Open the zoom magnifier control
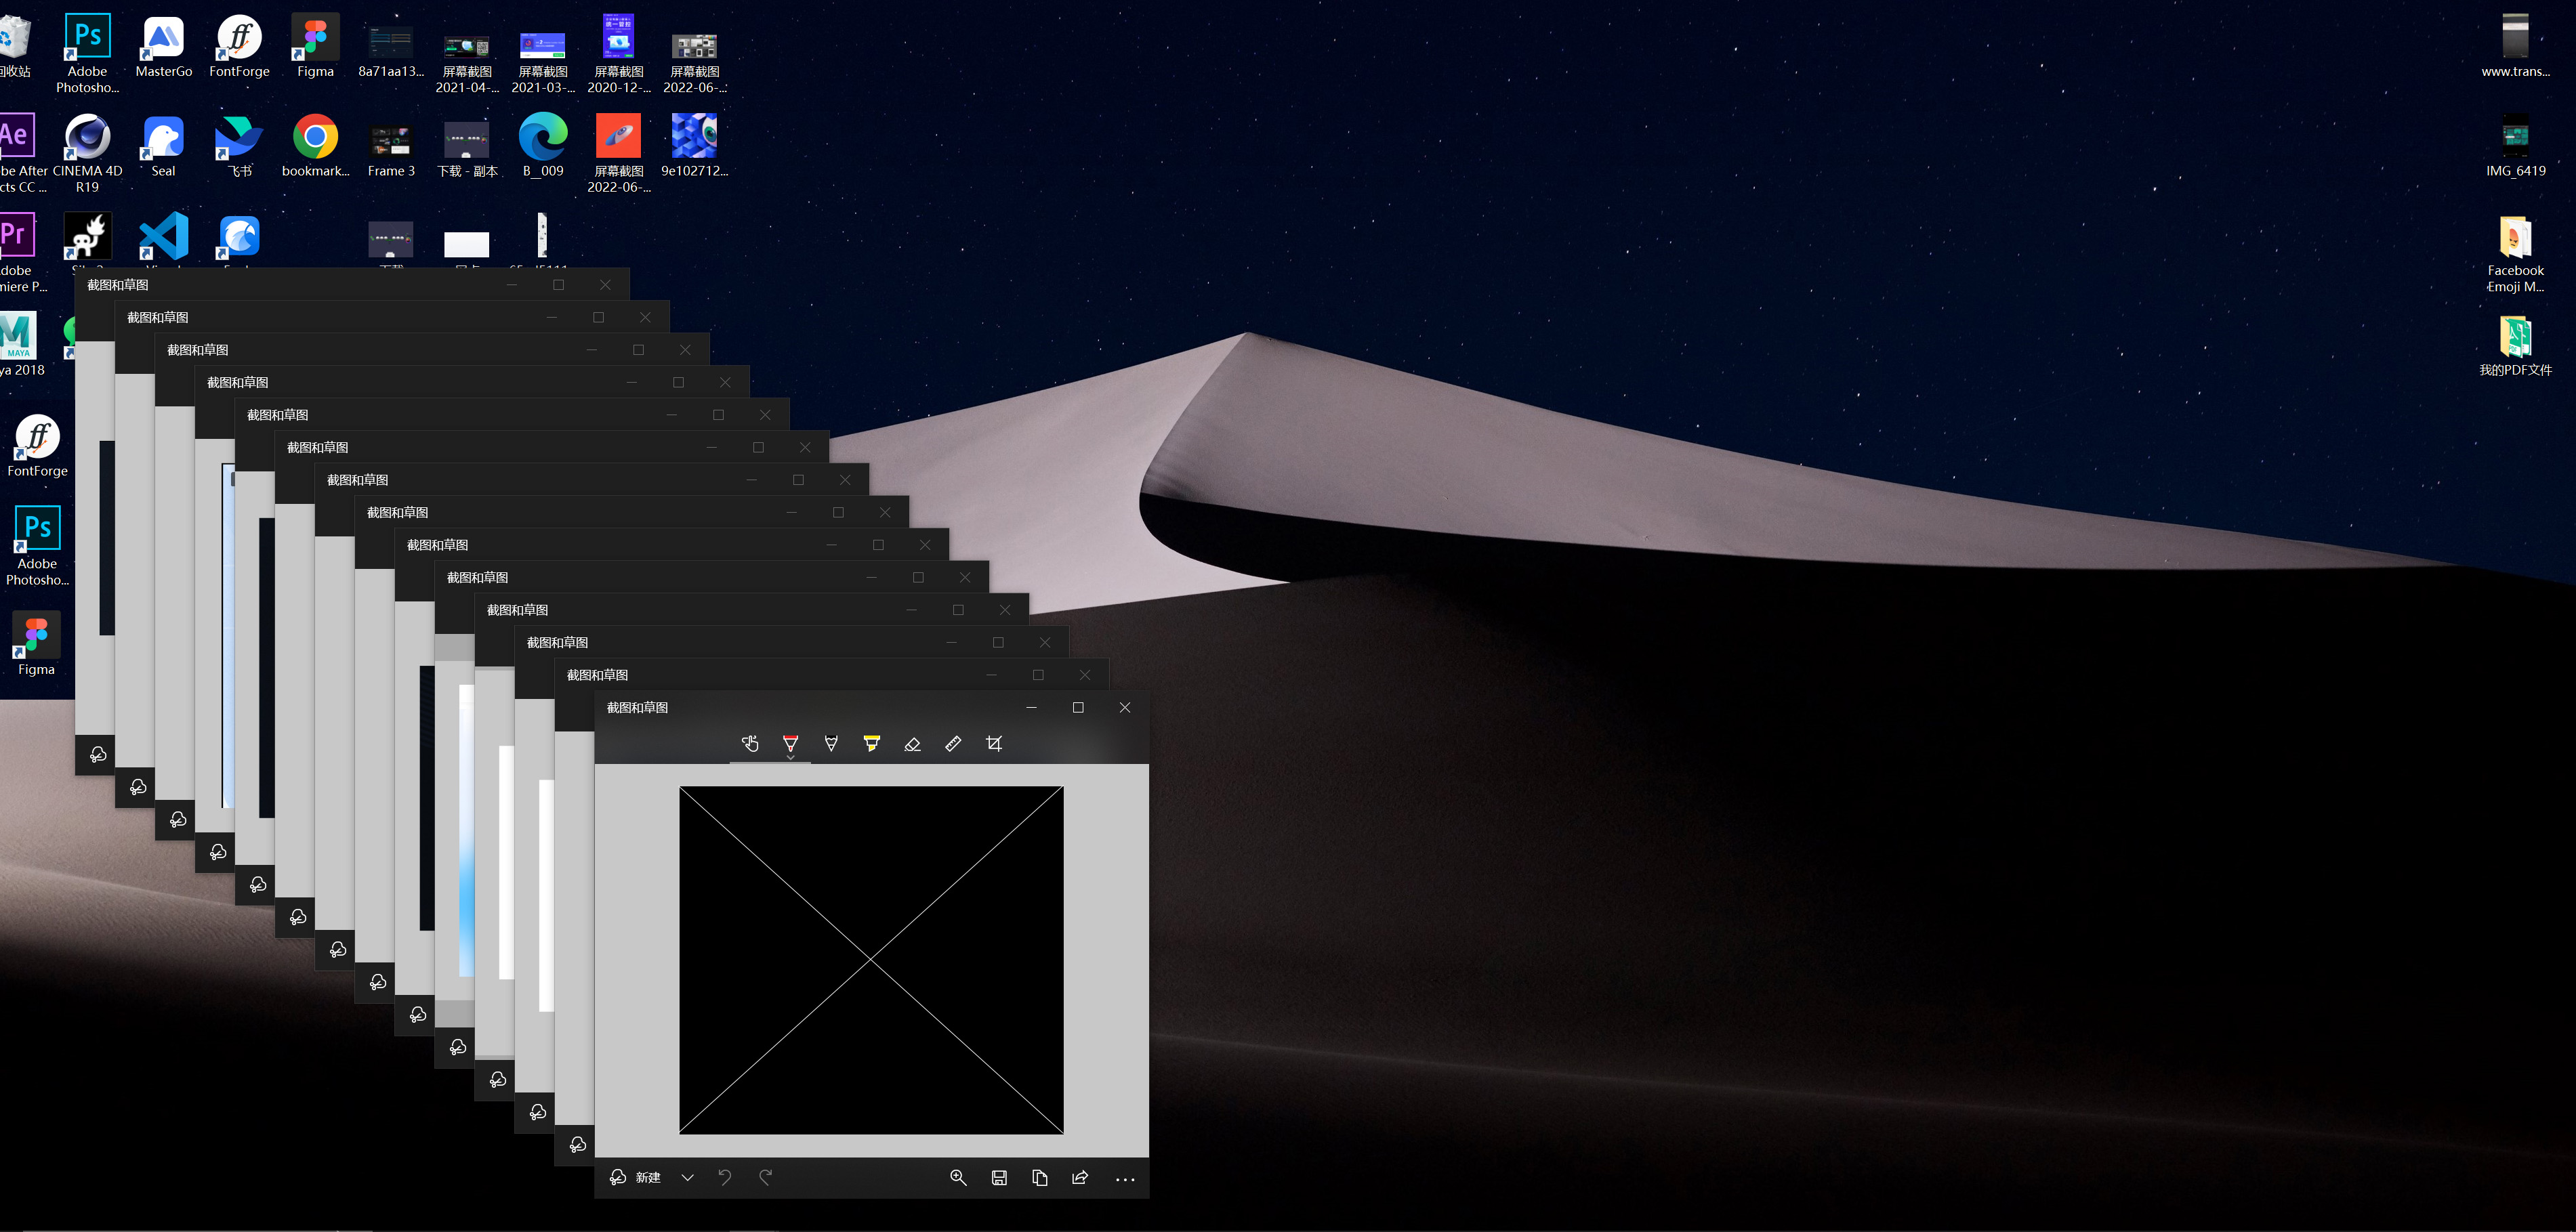 tap(958, 1177)
